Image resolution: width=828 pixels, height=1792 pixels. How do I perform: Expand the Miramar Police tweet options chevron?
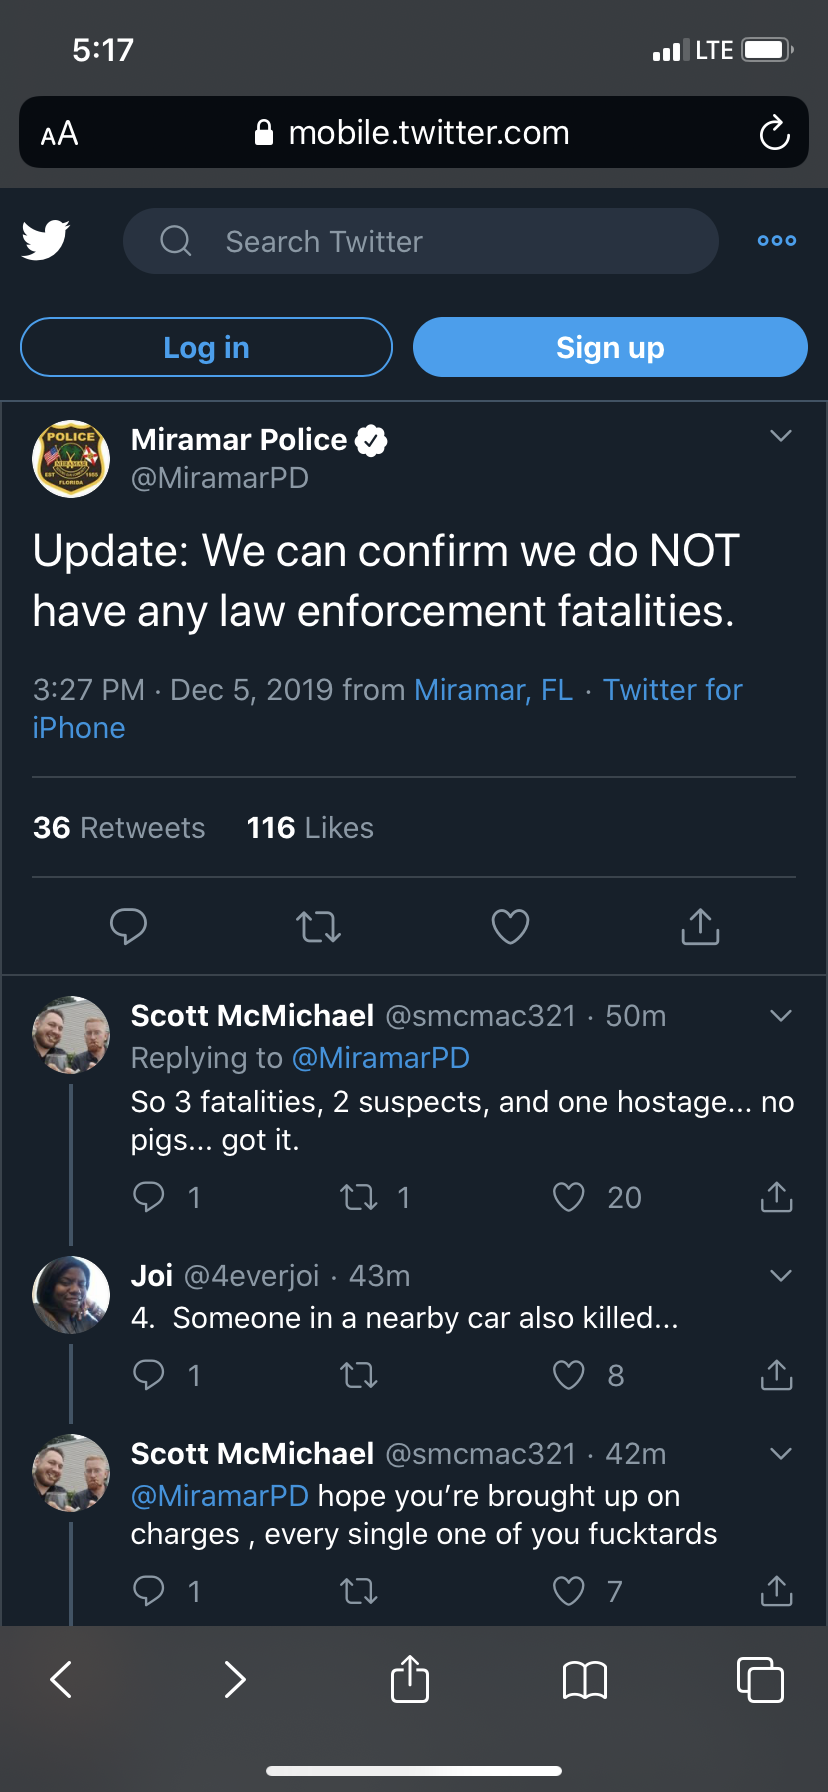point(781,436)
